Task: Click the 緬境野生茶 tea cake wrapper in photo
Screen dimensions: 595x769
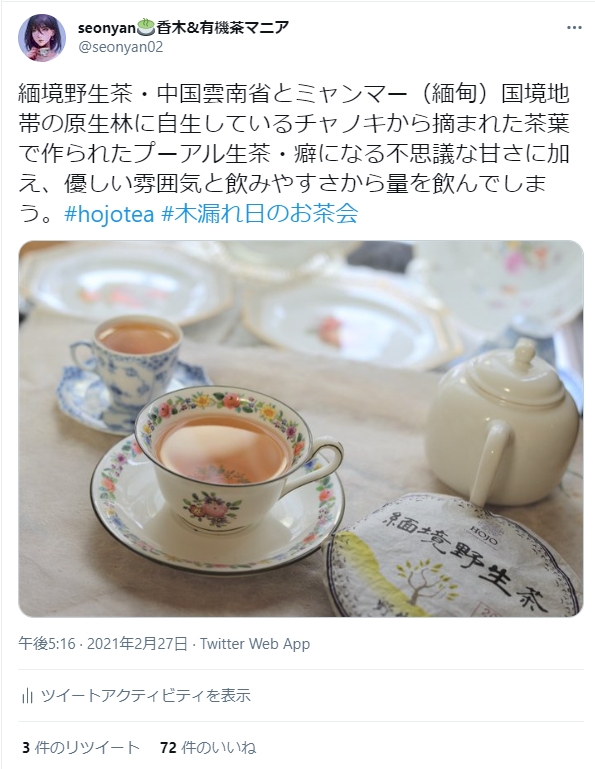Action: 456,557
